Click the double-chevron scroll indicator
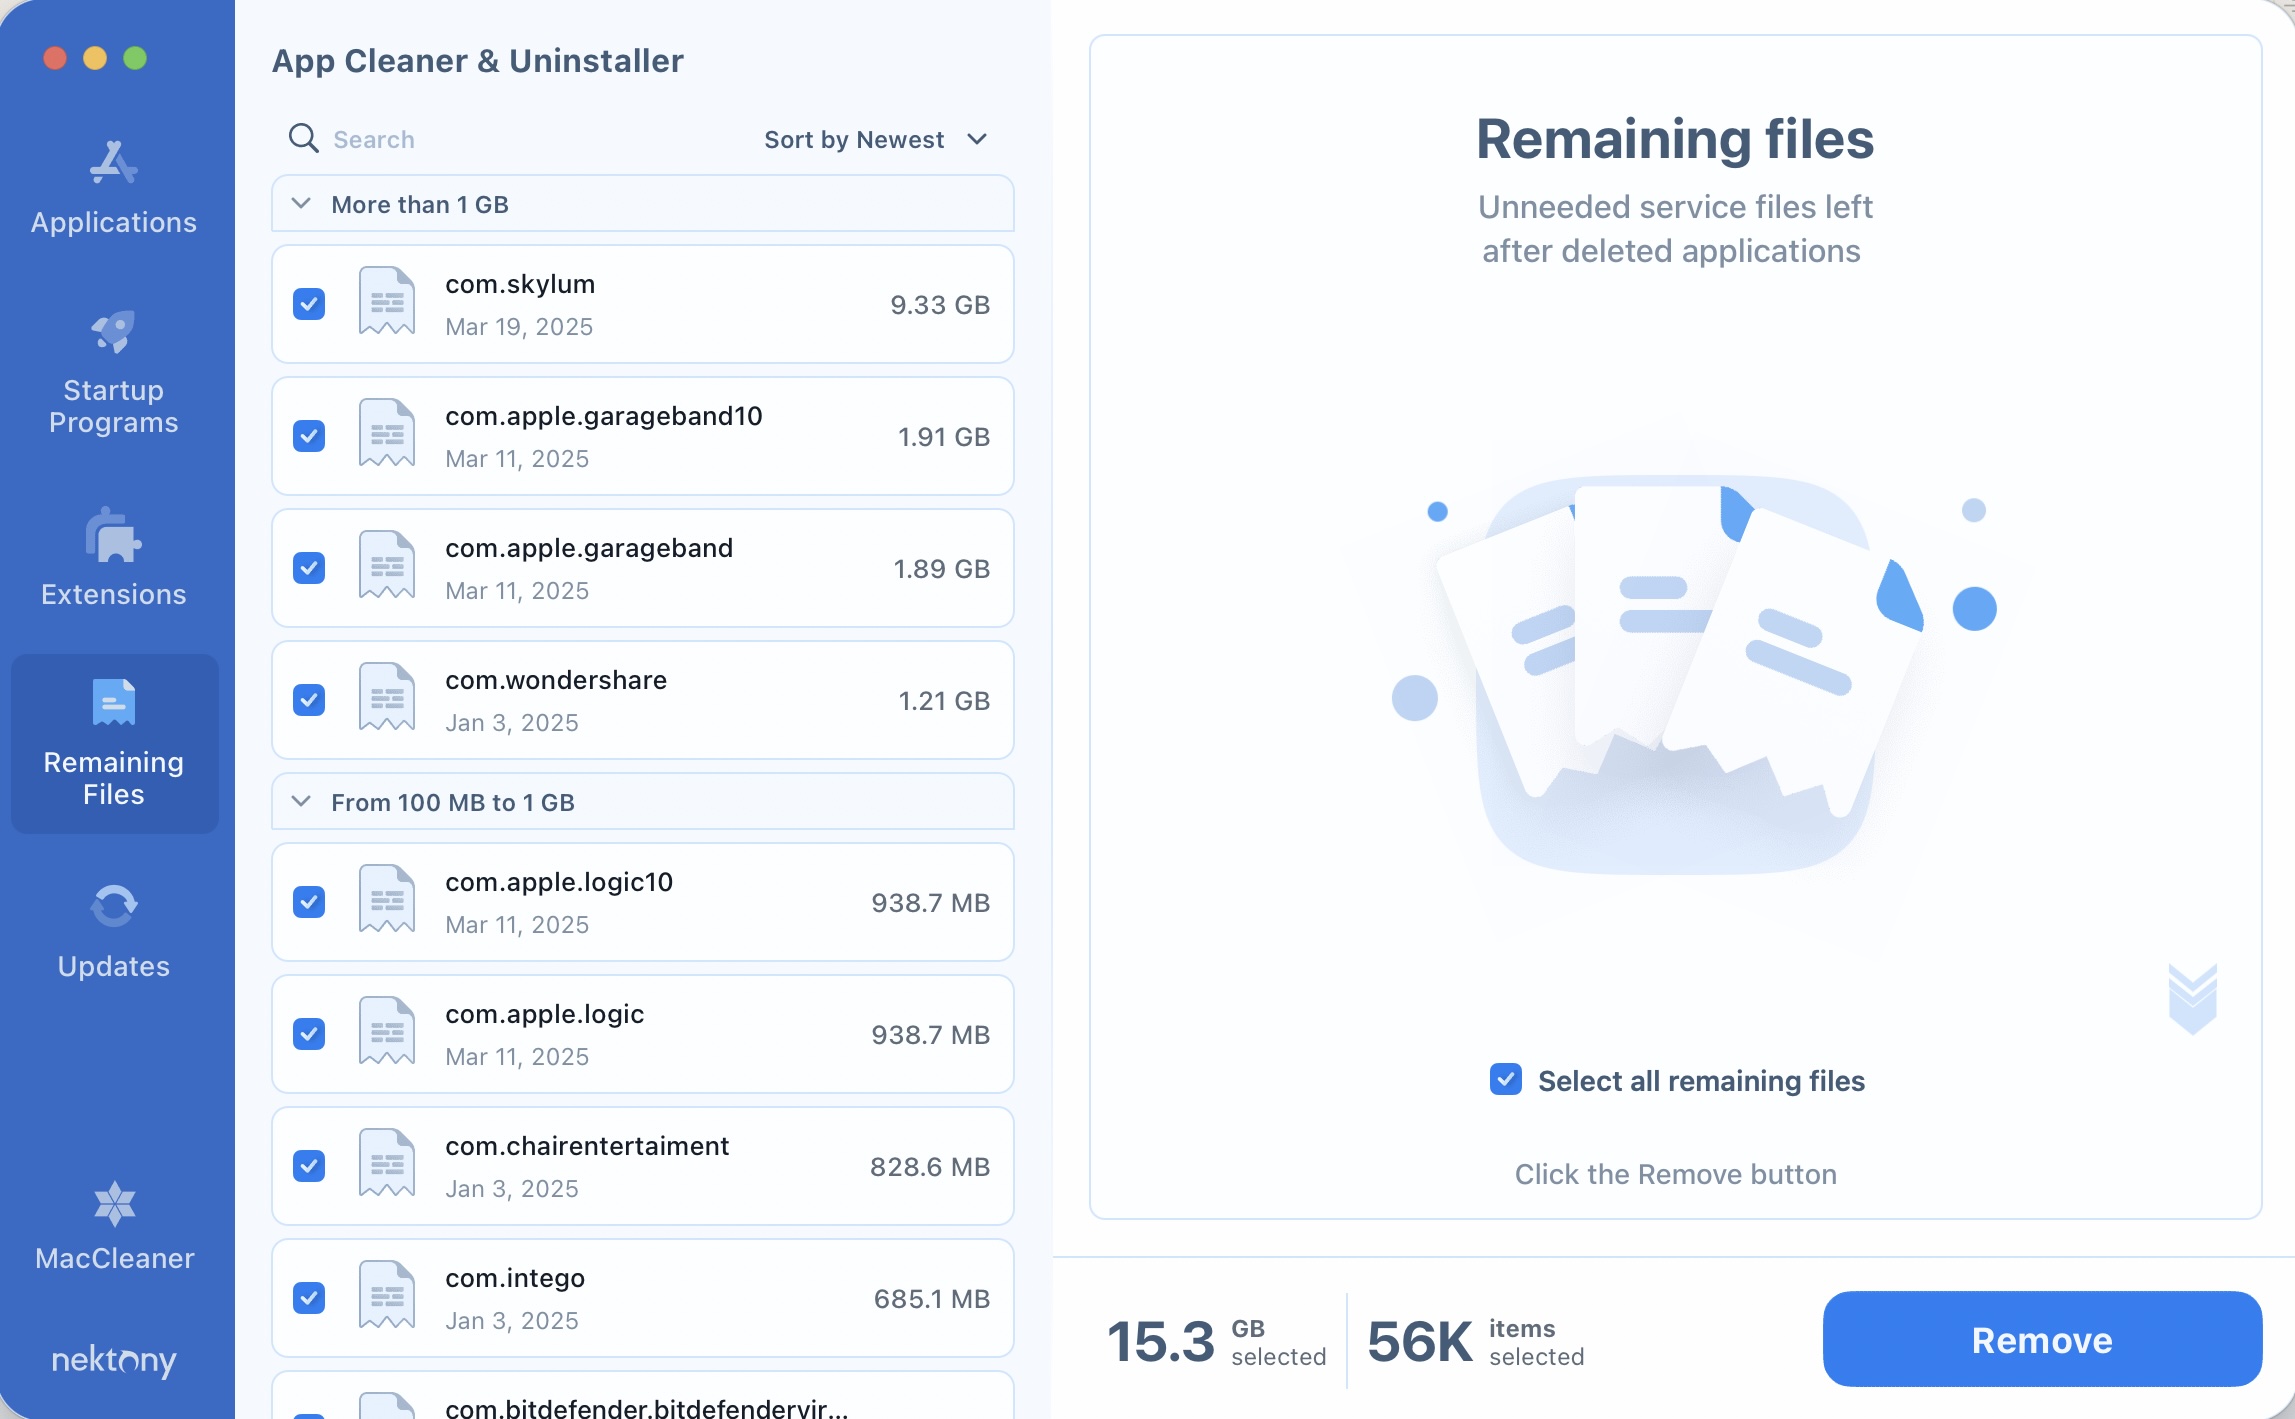2295x1419 pixels. tap(2193, 997)
